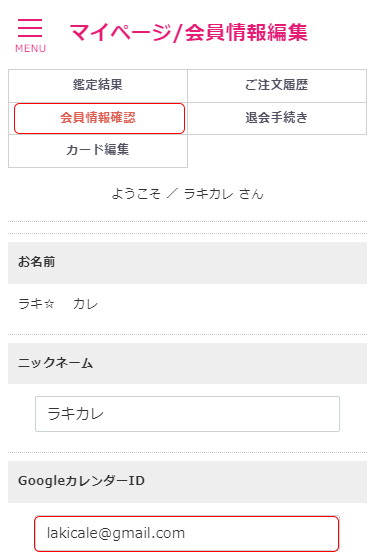
Task: Click the マイページ/会員情報編集 page title
Action: pyautogui.click(x=189, y=32)
